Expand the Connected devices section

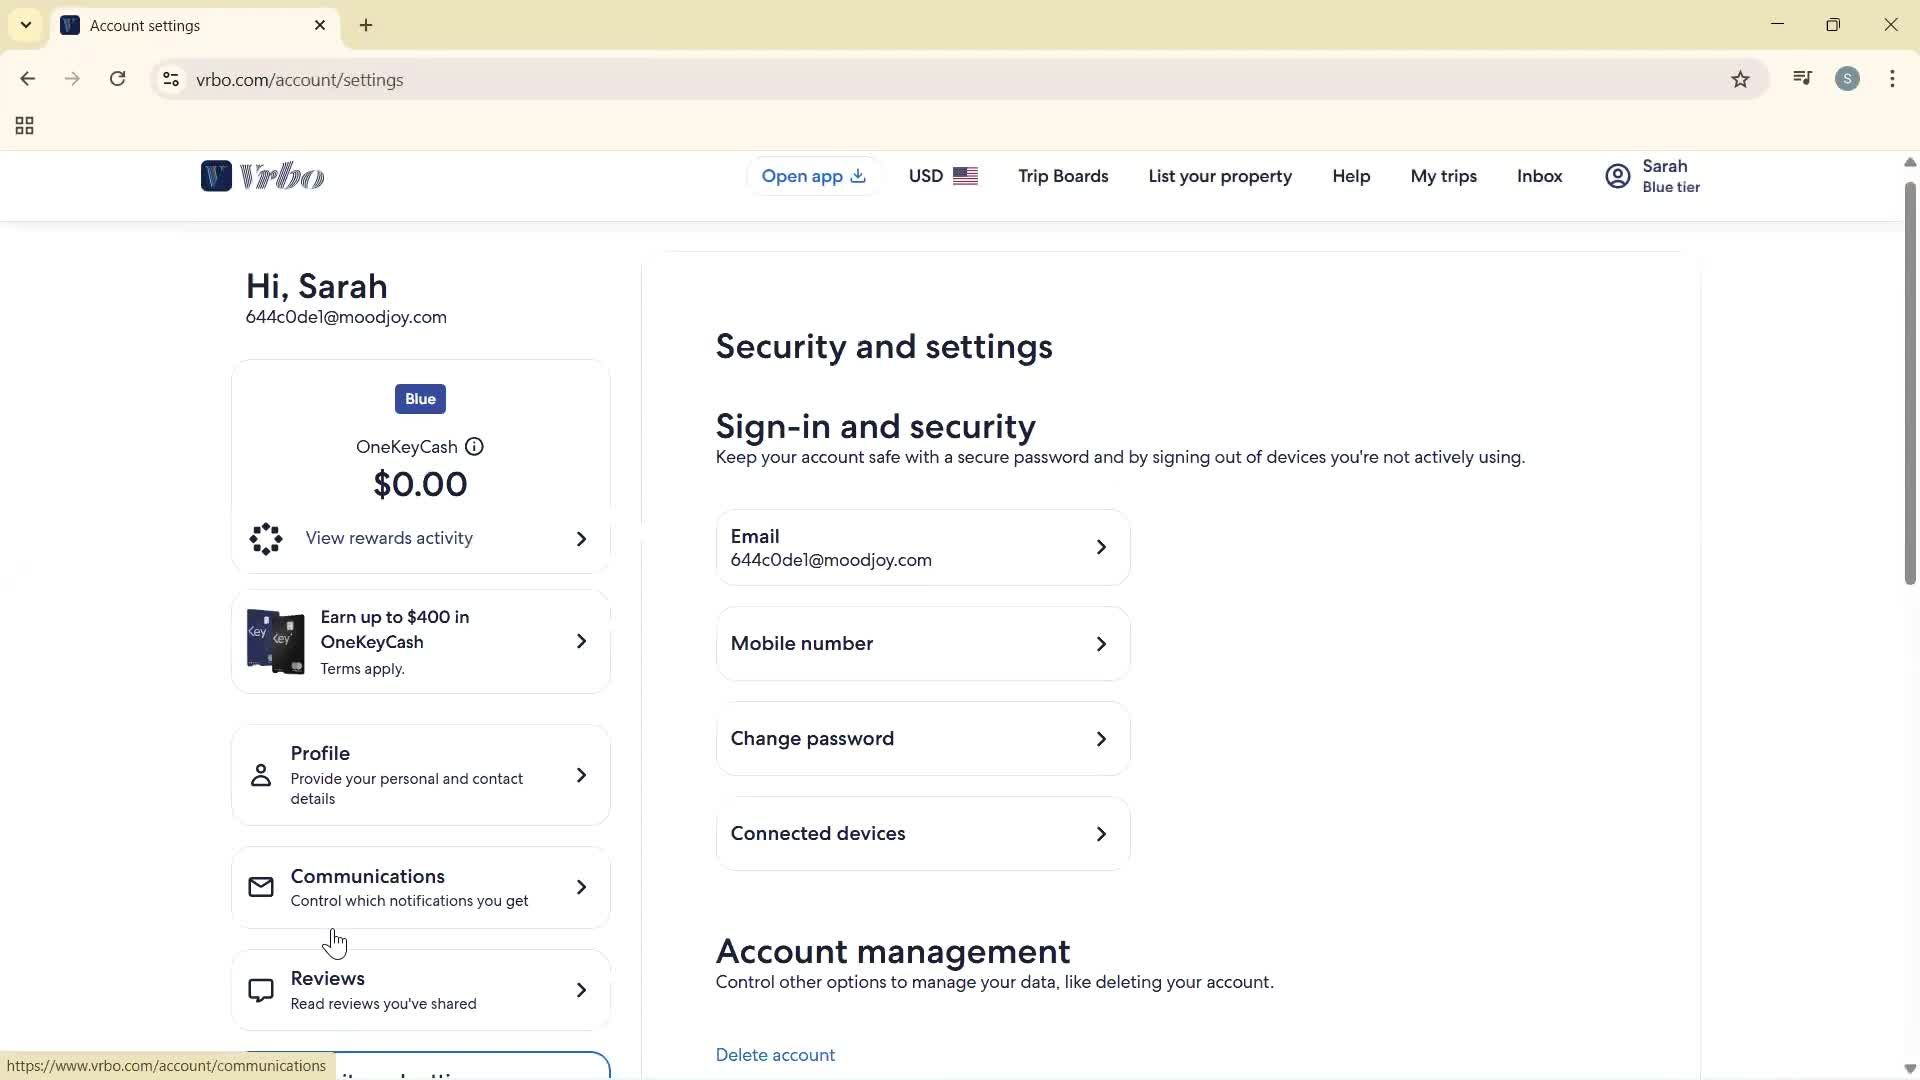[921, 833]
